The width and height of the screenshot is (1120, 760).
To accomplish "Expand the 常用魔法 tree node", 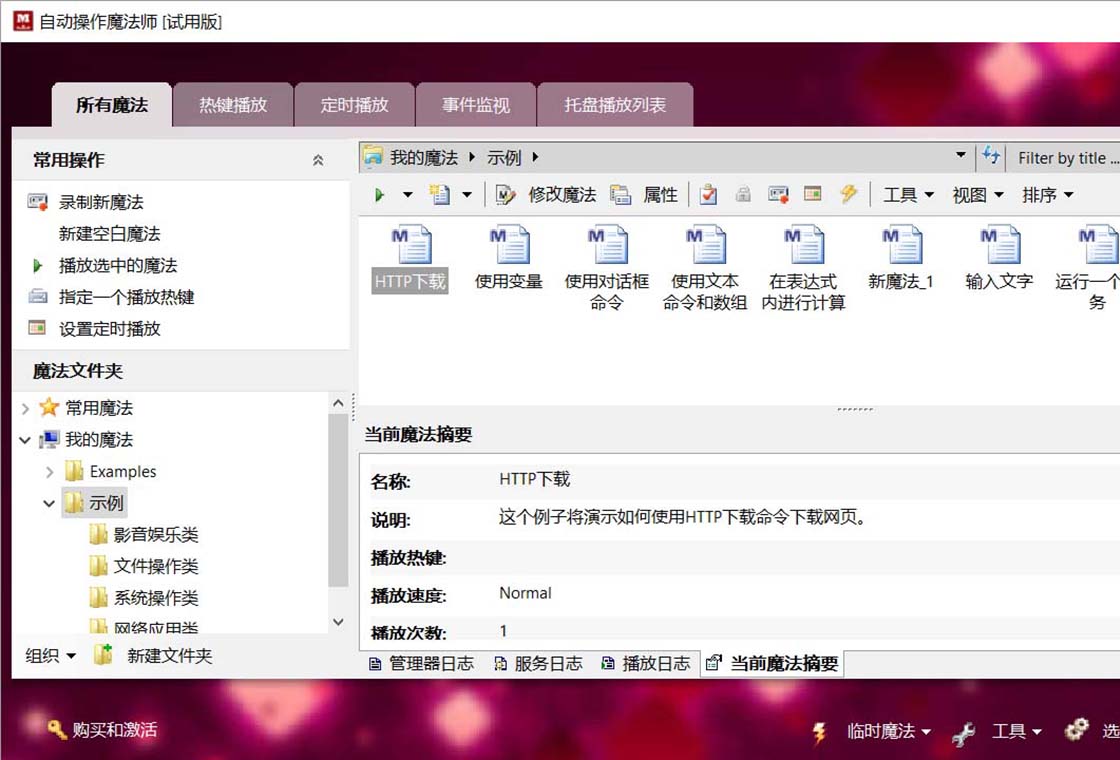I will coord(25,408).
